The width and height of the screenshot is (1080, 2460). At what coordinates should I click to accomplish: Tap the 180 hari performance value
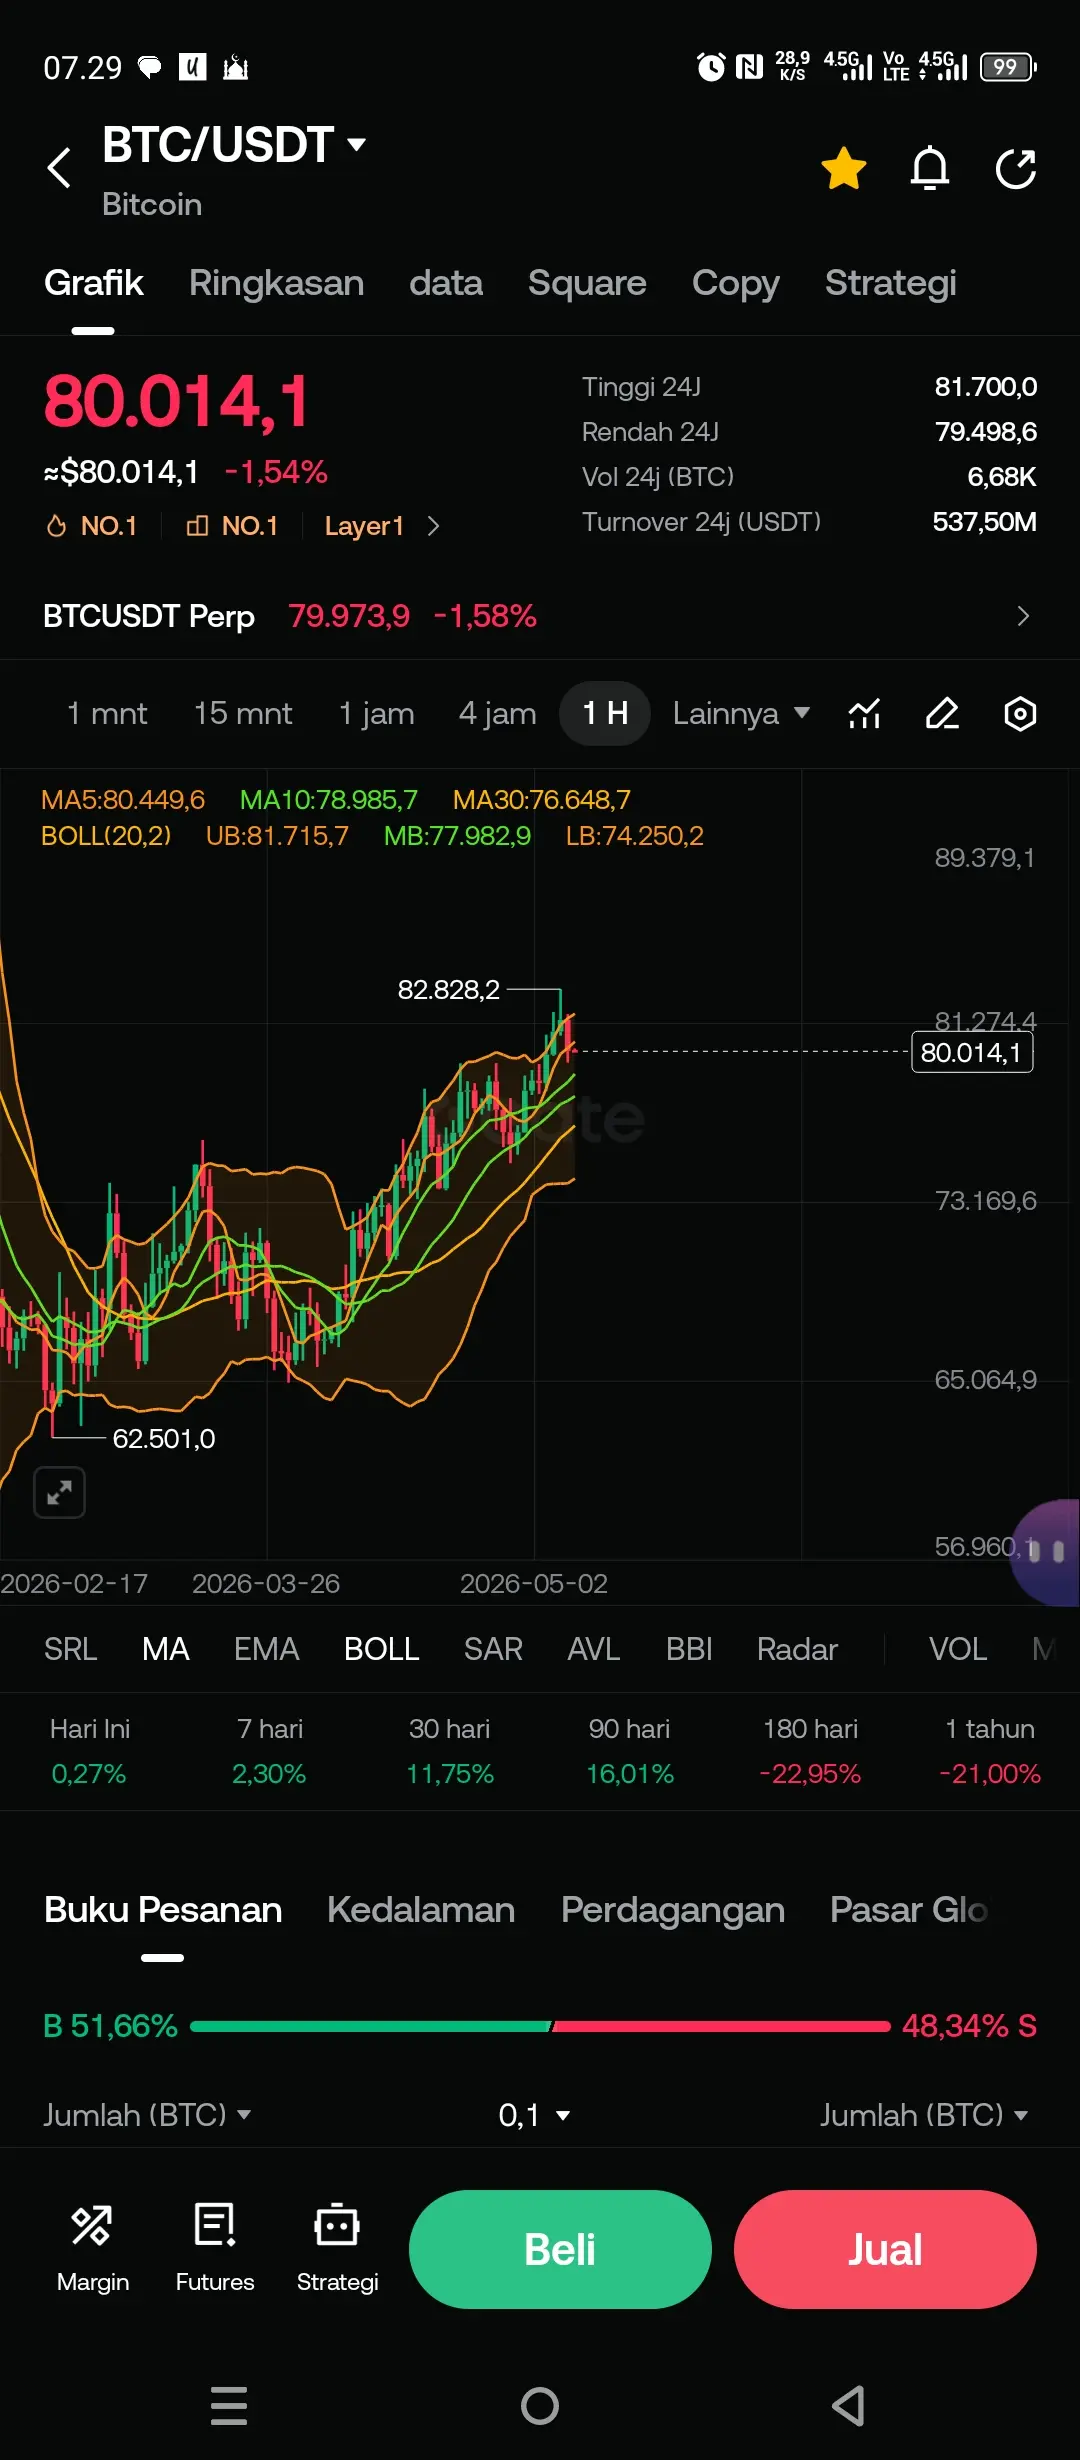pyautogui.click(x=810, y=1774)
